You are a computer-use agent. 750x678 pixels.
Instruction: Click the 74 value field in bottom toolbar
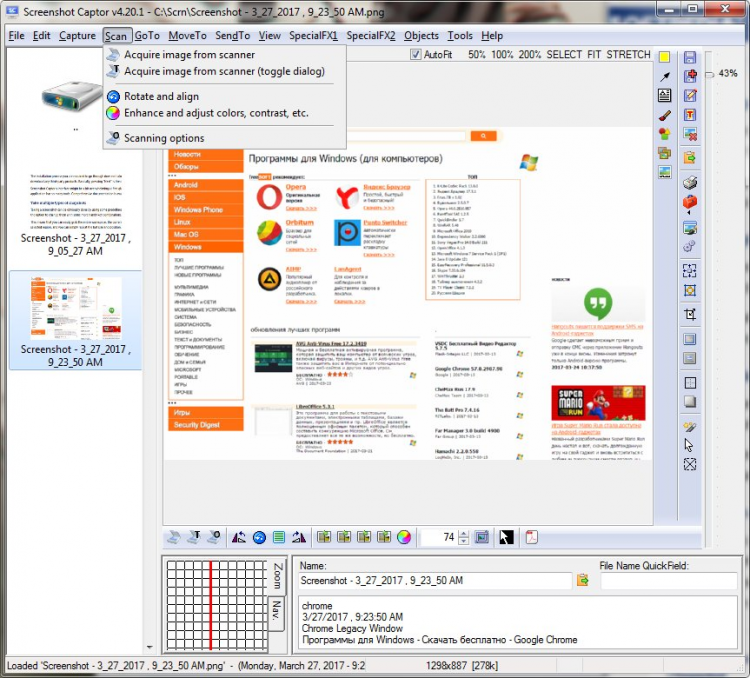coord(440,537)
